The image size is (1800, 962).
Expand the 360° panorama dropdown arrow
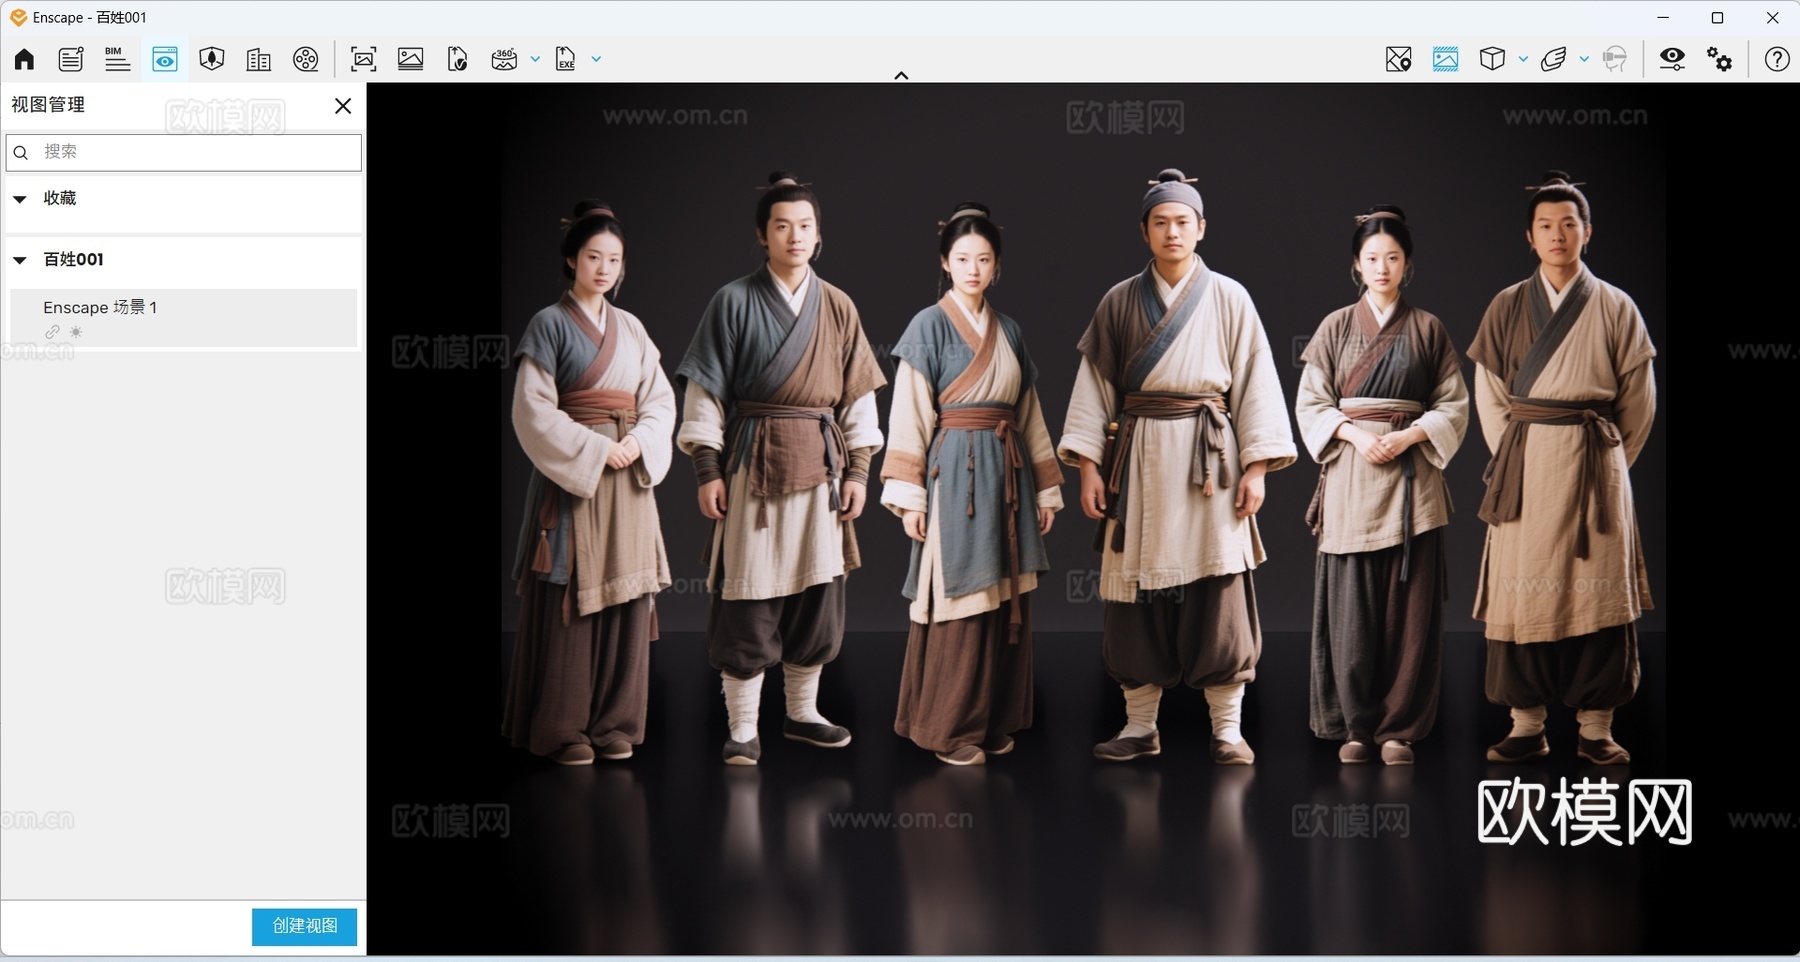(x=535, y=59)
